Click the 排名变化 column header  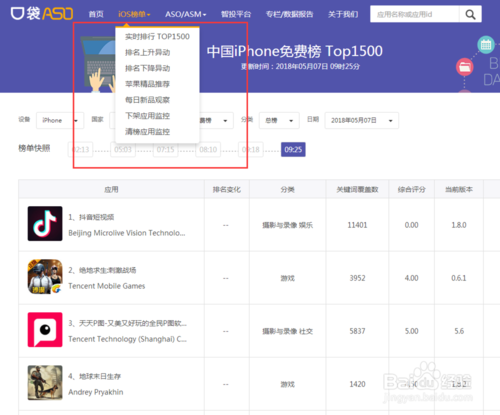pos(227,189)
